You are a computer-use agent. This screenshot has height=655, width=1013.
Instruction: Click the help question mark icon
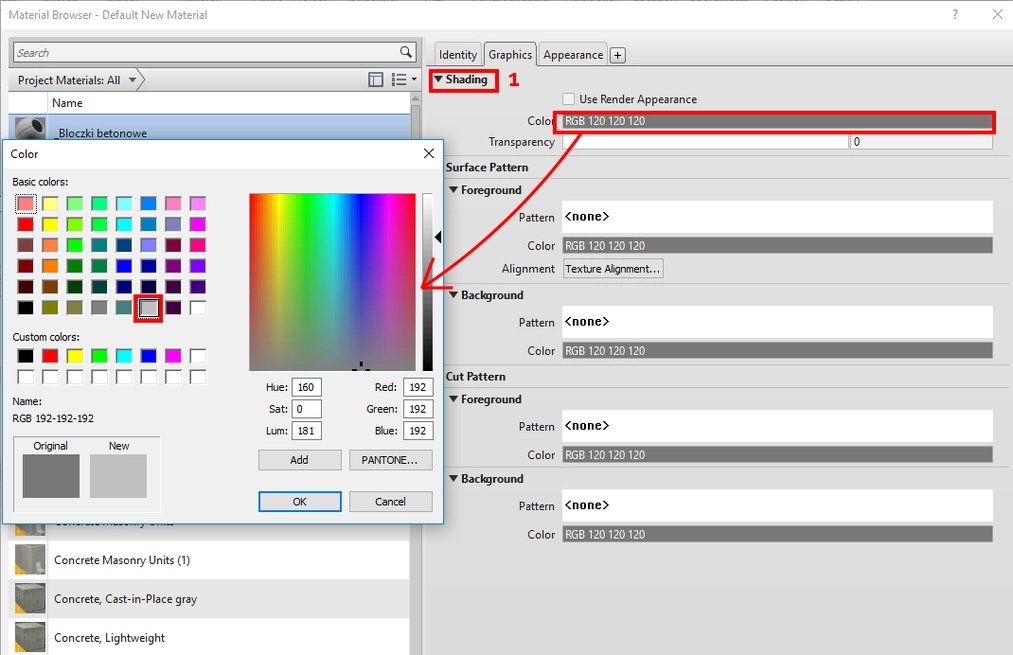click(955, 14)
